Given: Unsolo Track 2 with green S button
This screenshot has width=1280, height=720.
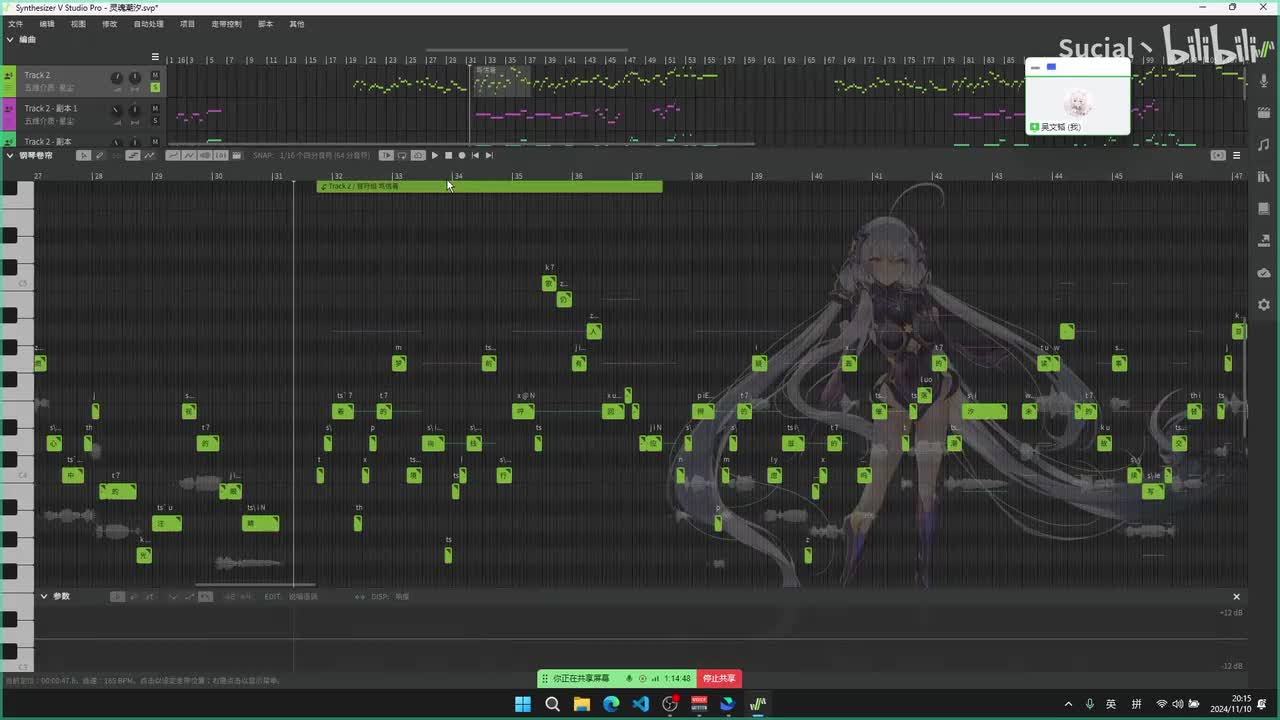Looking at the screenshot, I should click(x=155, y=87).
